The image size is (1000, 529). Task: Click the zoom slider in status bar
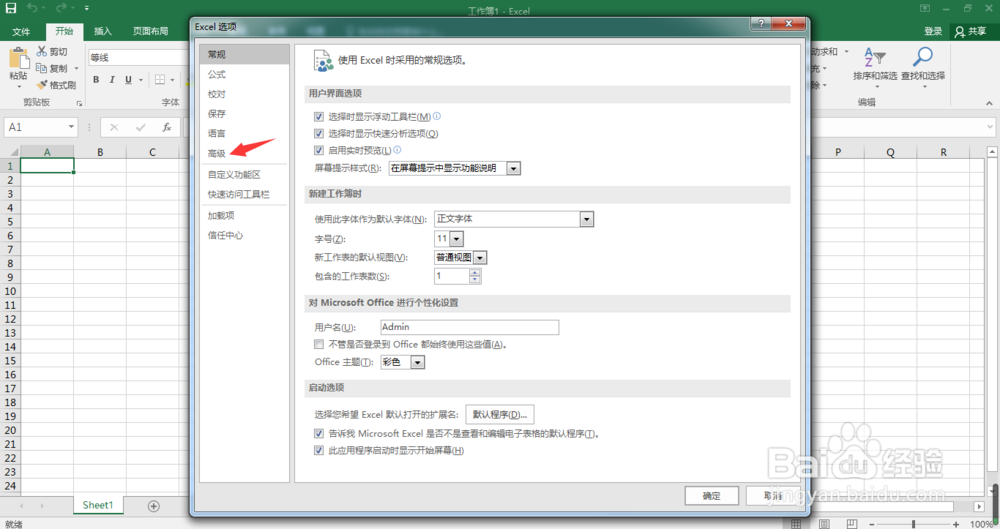913,524
